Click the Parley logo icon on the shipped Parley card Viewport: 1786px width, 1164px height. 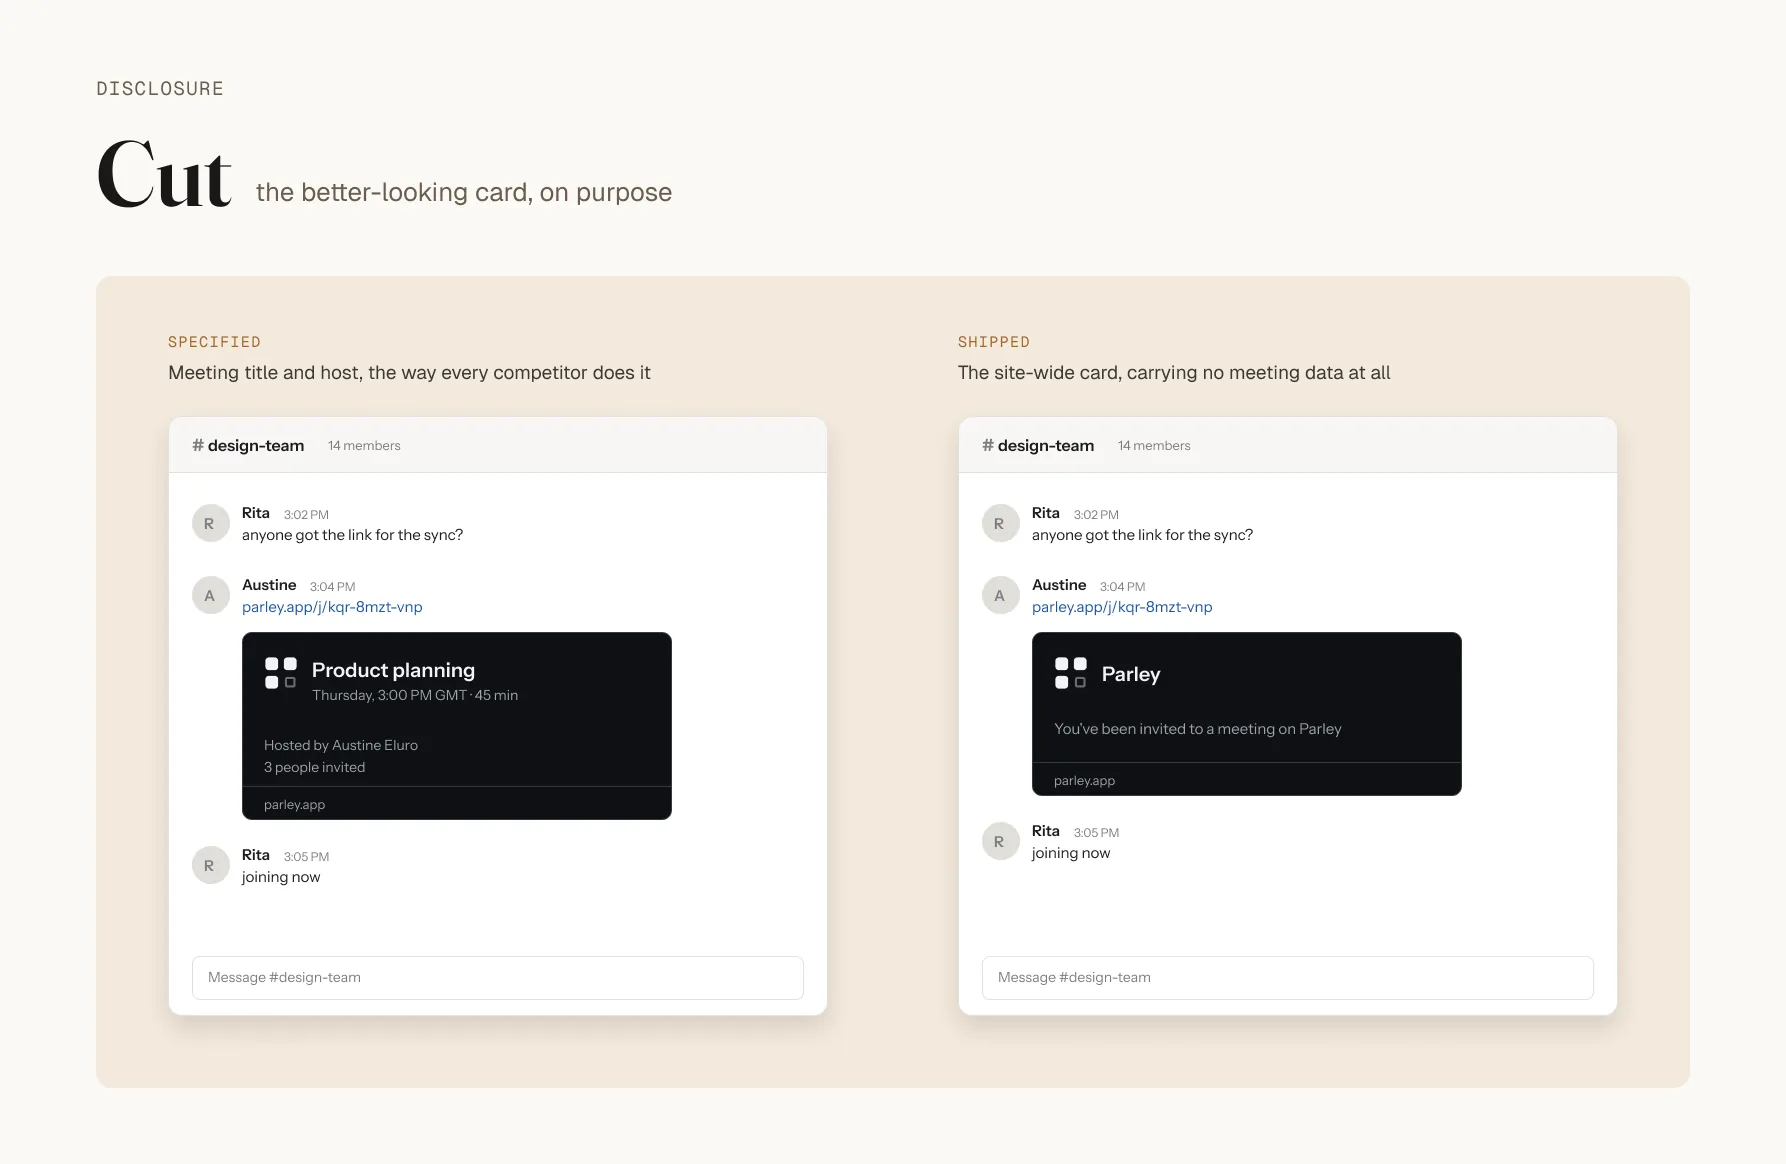tap(1070, 673)
